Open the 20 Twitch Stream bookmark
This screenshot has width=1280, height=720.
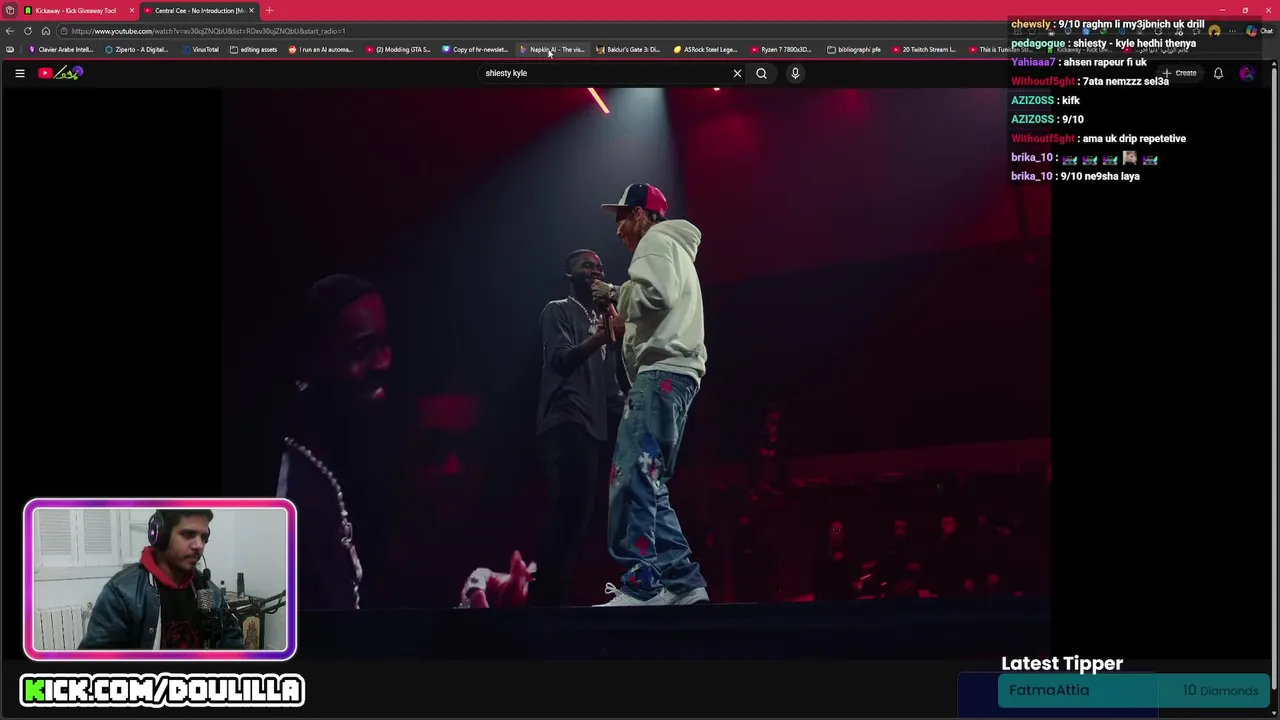pos(924,49)
